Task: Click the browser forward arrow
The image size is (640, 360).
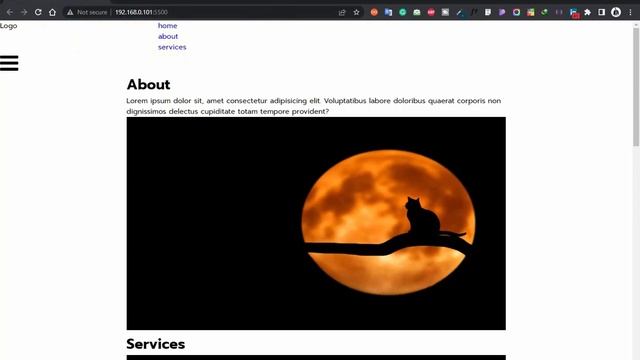Action: (24, 12)
